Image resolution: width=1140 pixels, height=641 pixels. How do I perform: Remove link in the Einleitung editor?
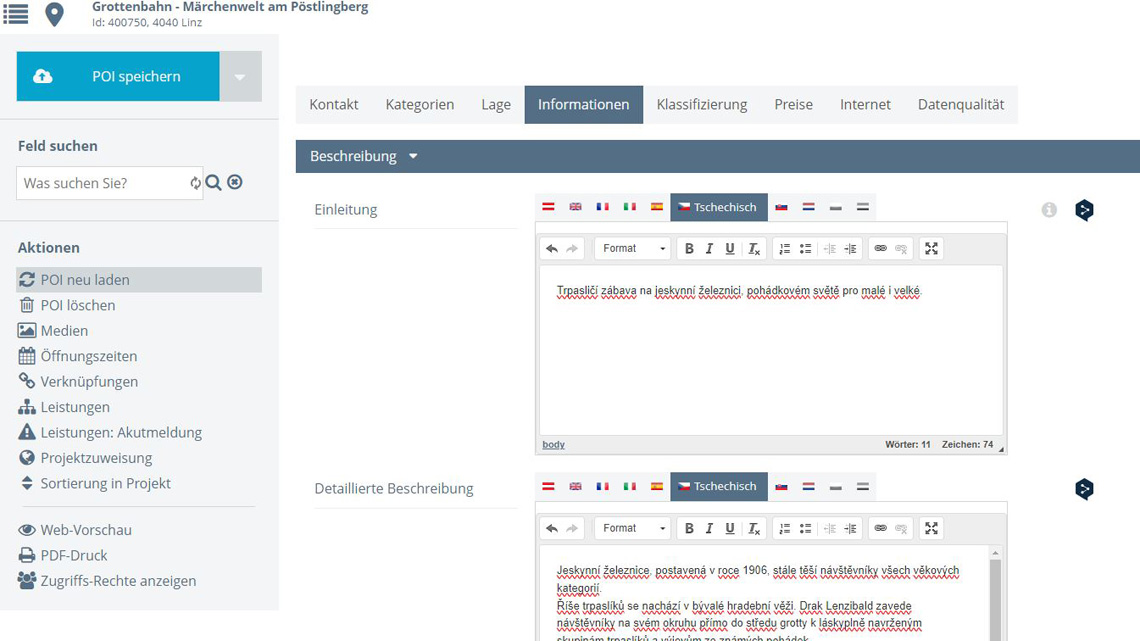point(901,249)
